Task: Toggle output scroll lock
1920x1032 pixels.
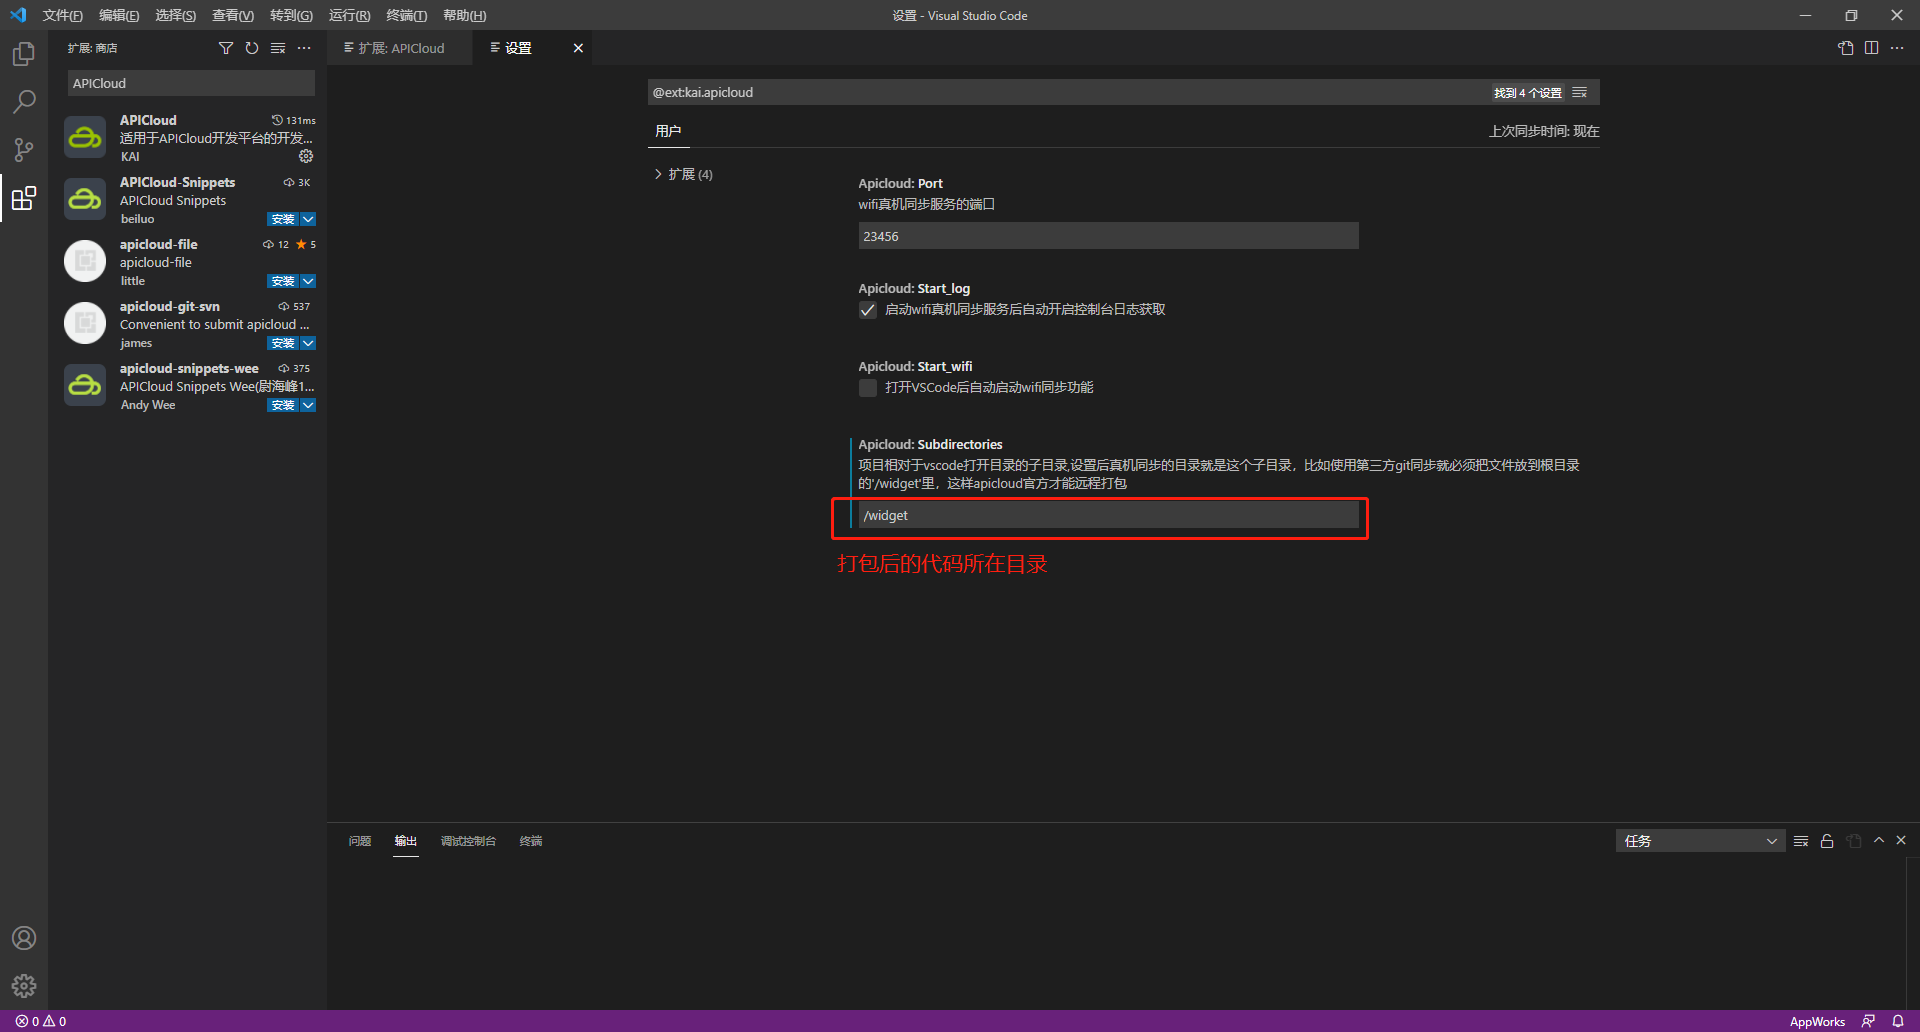Action: pos(1827,841)
